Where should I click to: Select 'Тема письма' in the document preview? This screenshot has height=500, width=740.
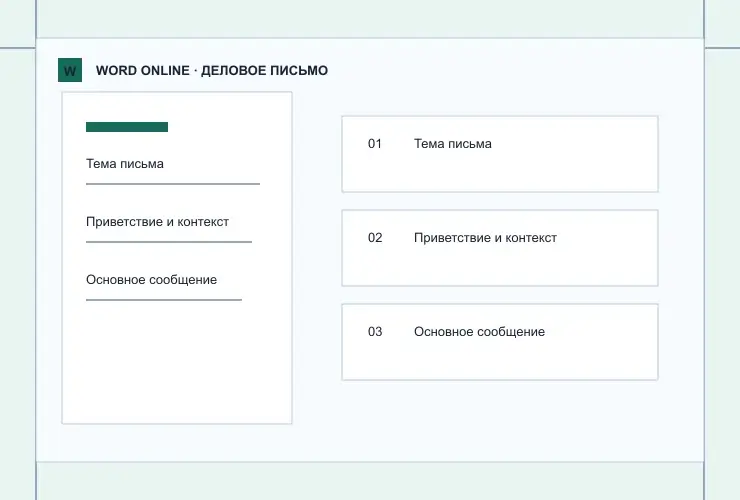[x=125, y=164]
